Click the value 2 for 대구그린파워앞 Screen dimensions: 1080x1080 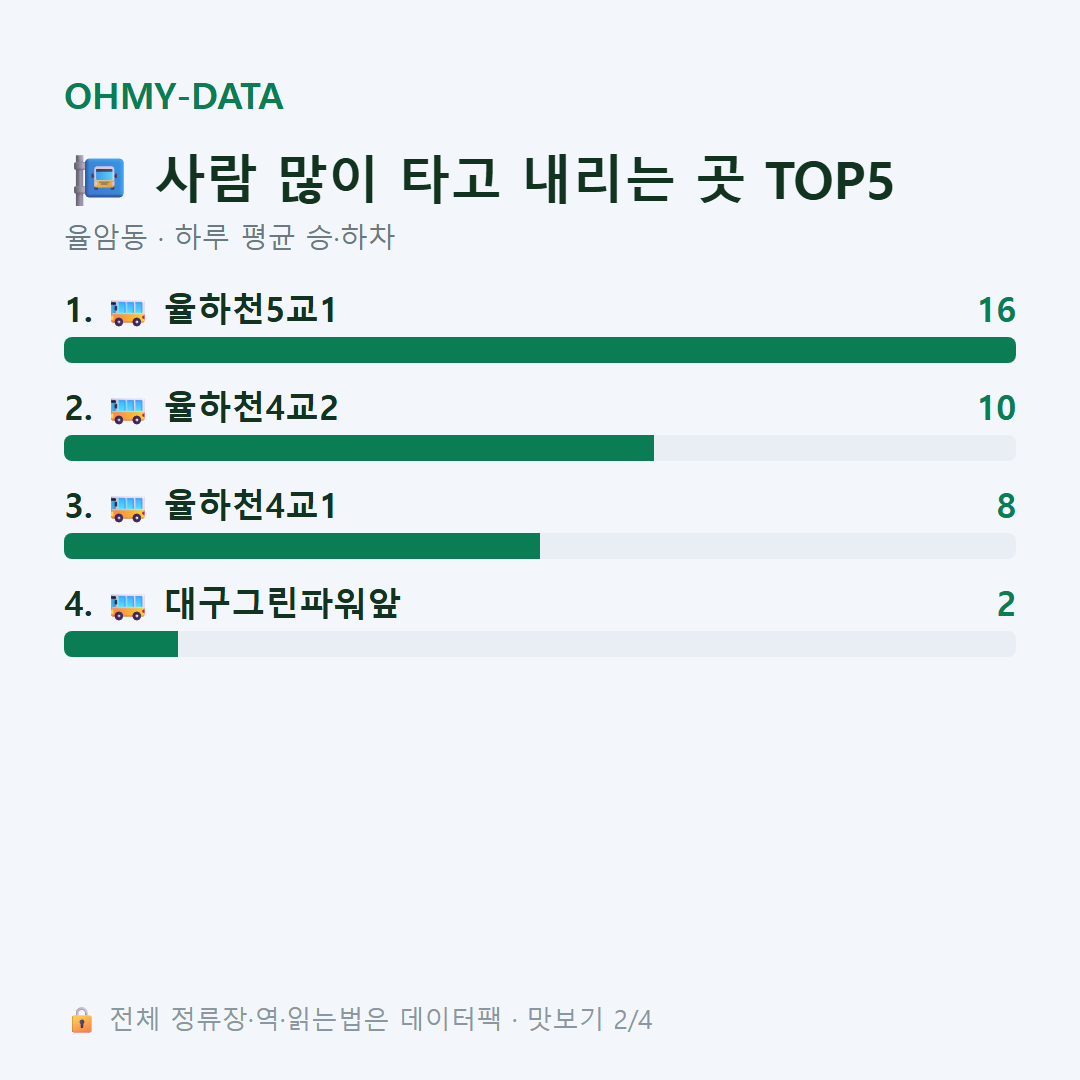click(x=1006, y=604)
